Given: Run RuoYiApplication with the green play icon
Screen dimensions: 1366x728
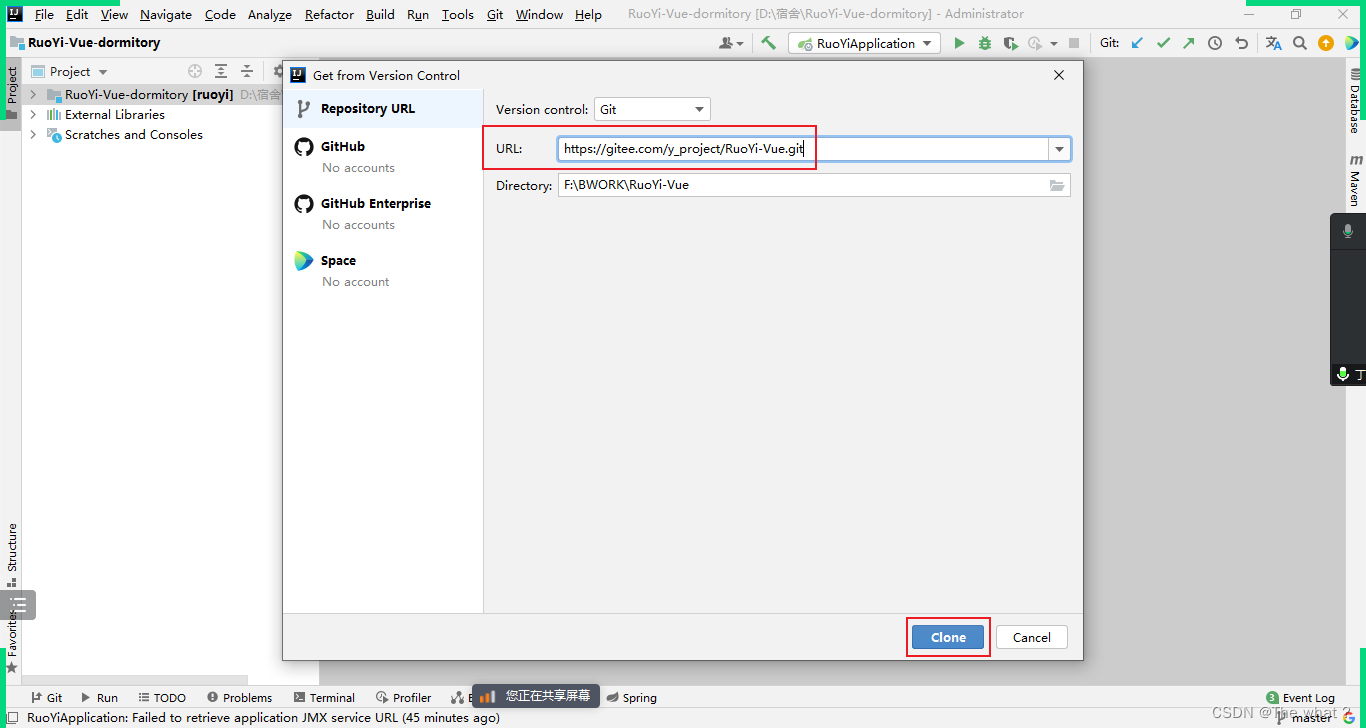Looking at the screenshot, I should tap(959, 43).
